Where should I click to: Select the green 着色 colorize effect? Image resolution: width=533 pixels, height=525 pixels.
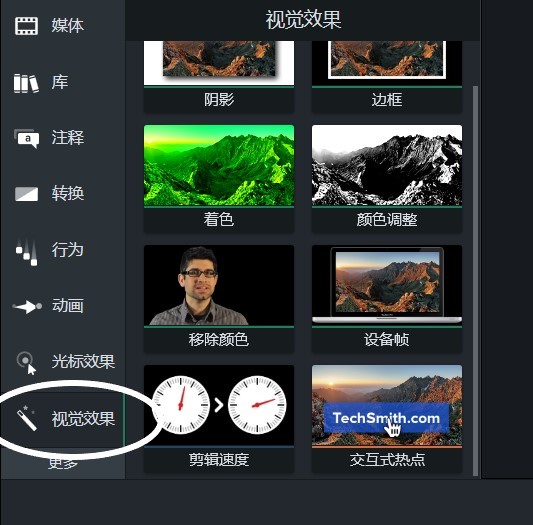[x=219, y=179]
